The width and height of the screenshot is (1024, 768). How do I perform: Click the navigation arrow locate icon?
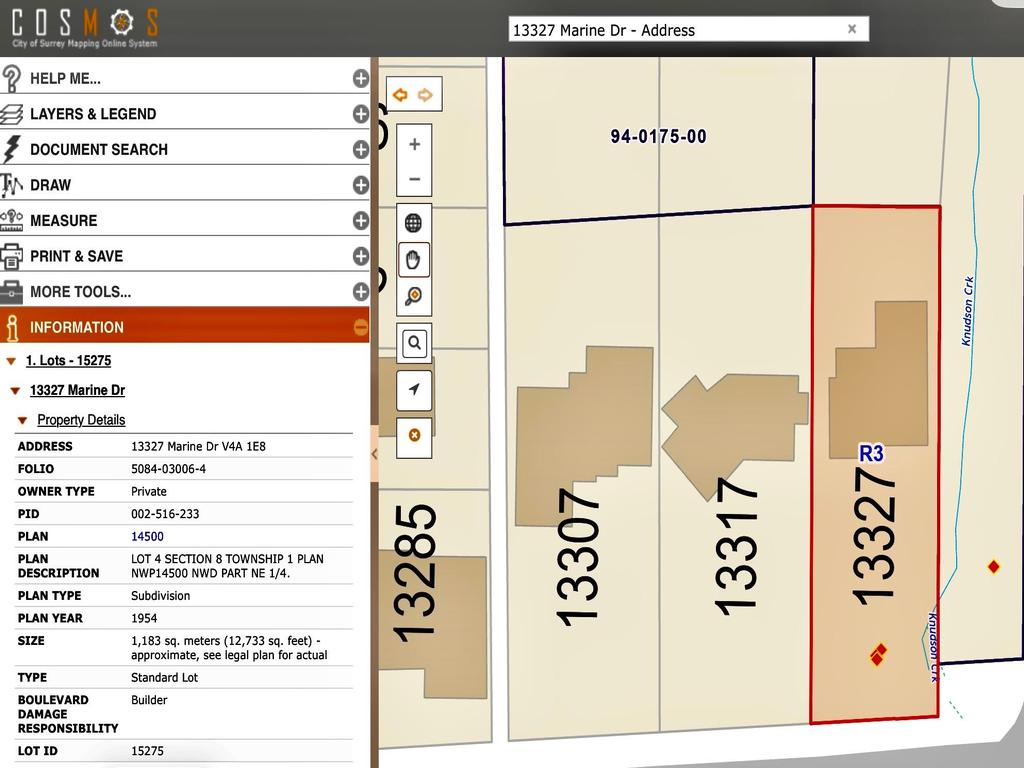pos(414,390)
